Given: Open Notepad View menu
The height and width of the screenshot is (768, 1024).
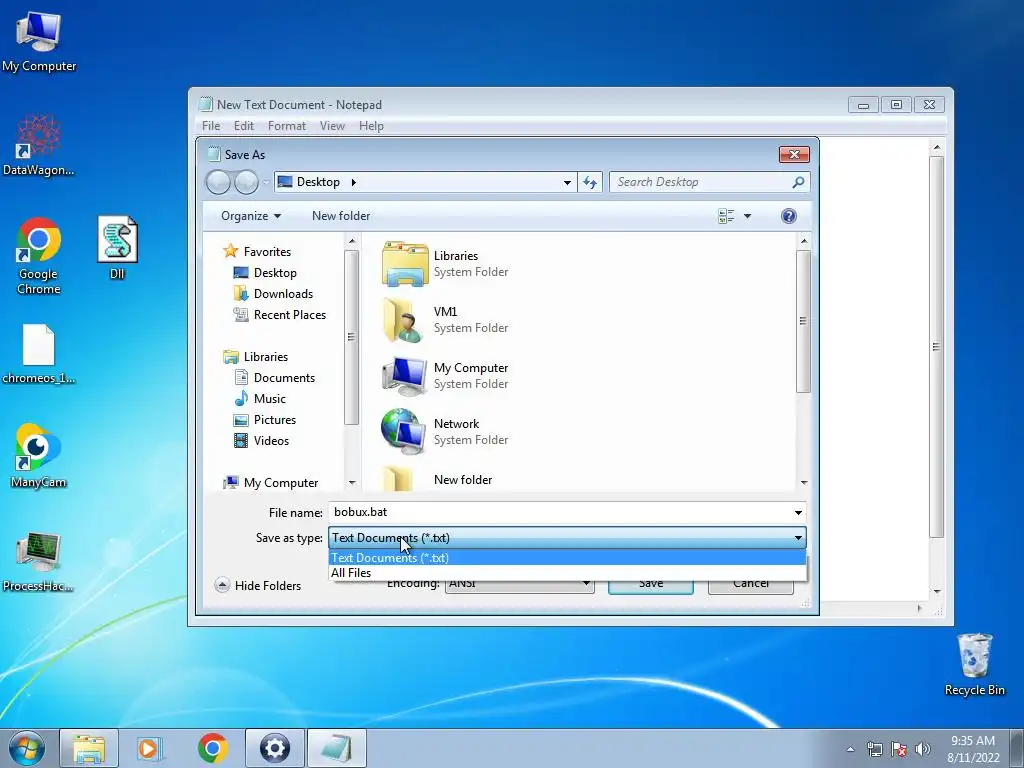Looking at the screenshot, I should click(x=332, y=126).
